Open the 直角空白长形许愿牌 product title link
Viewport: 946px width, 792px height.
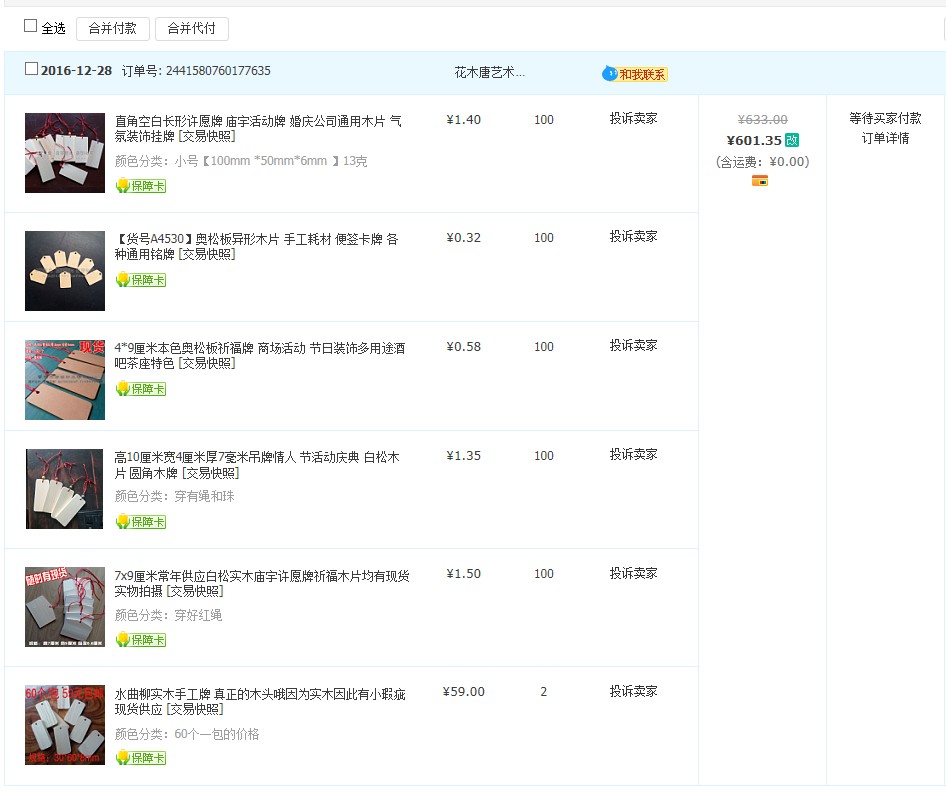click(258, 128)
